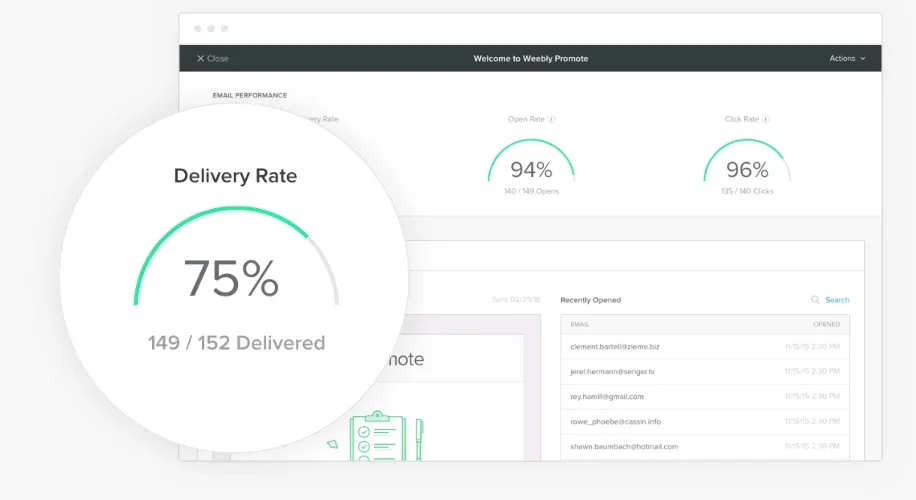Select row shawn.baumbach@hotmail.com
This screenshot has height=500, width=916.
705,447
